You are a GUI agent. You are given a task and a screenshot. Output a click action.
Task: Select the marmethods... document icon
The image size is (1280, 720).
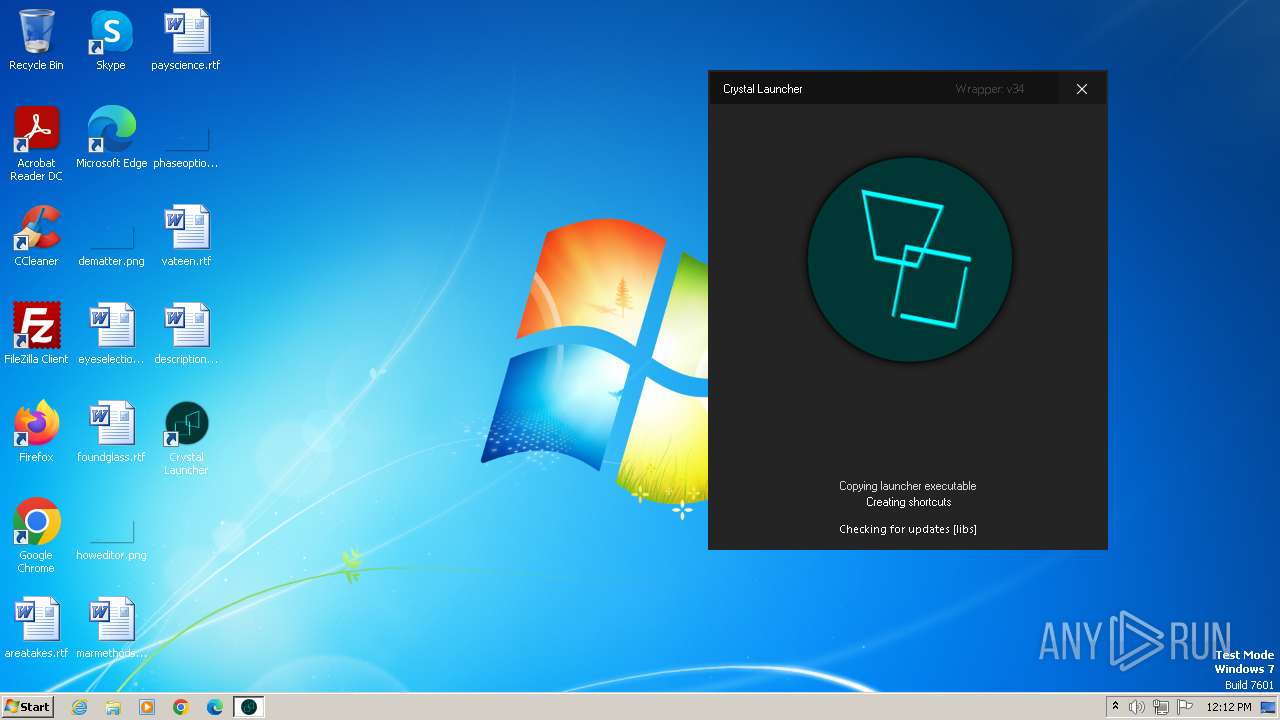(x=111, y=628)
